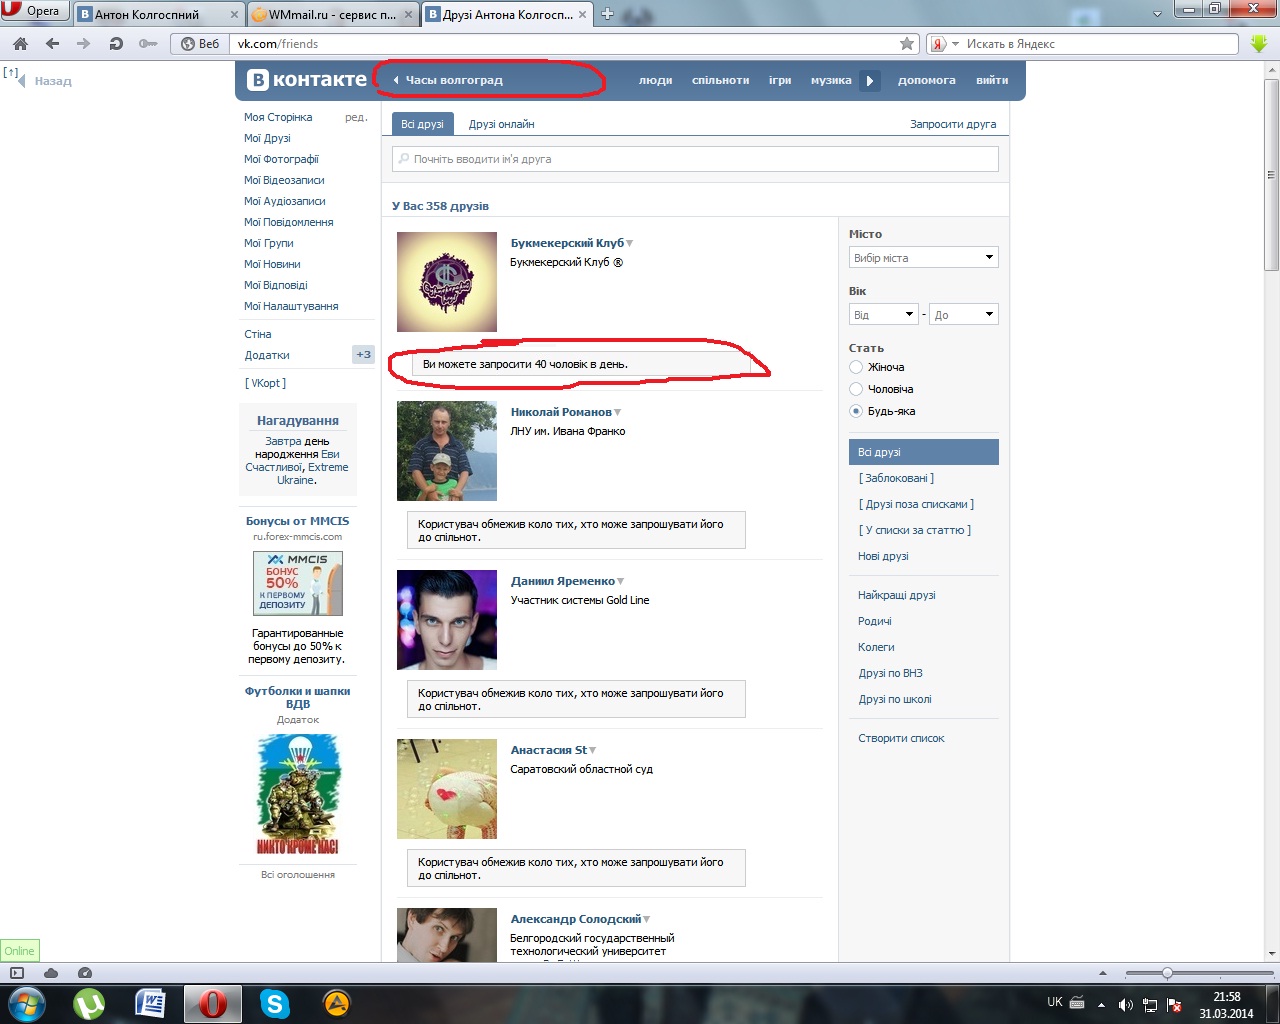Click the music player play arrow in header
The image size is (1280, 1024).
[870, 81]
